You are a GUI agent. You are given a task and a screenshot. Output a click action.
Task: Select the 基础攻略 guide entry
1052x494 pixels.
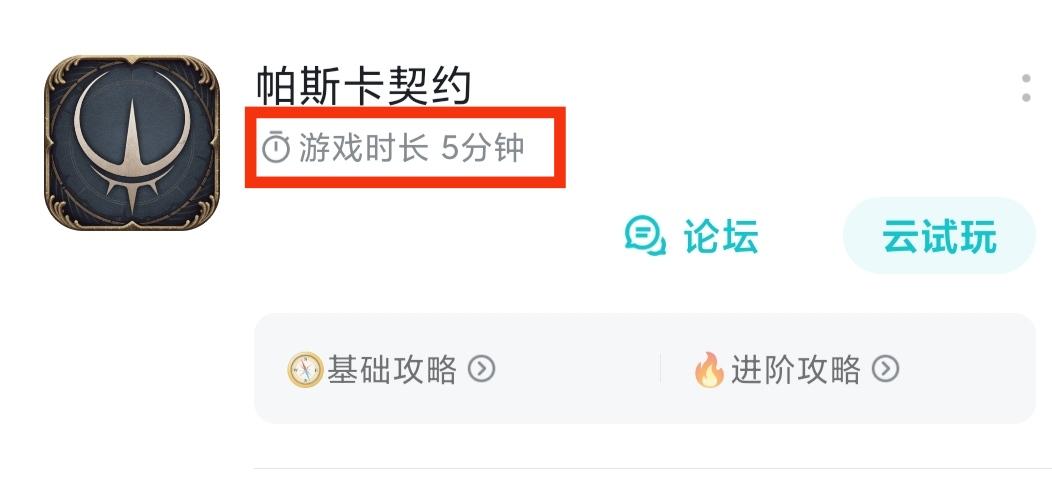391,369
